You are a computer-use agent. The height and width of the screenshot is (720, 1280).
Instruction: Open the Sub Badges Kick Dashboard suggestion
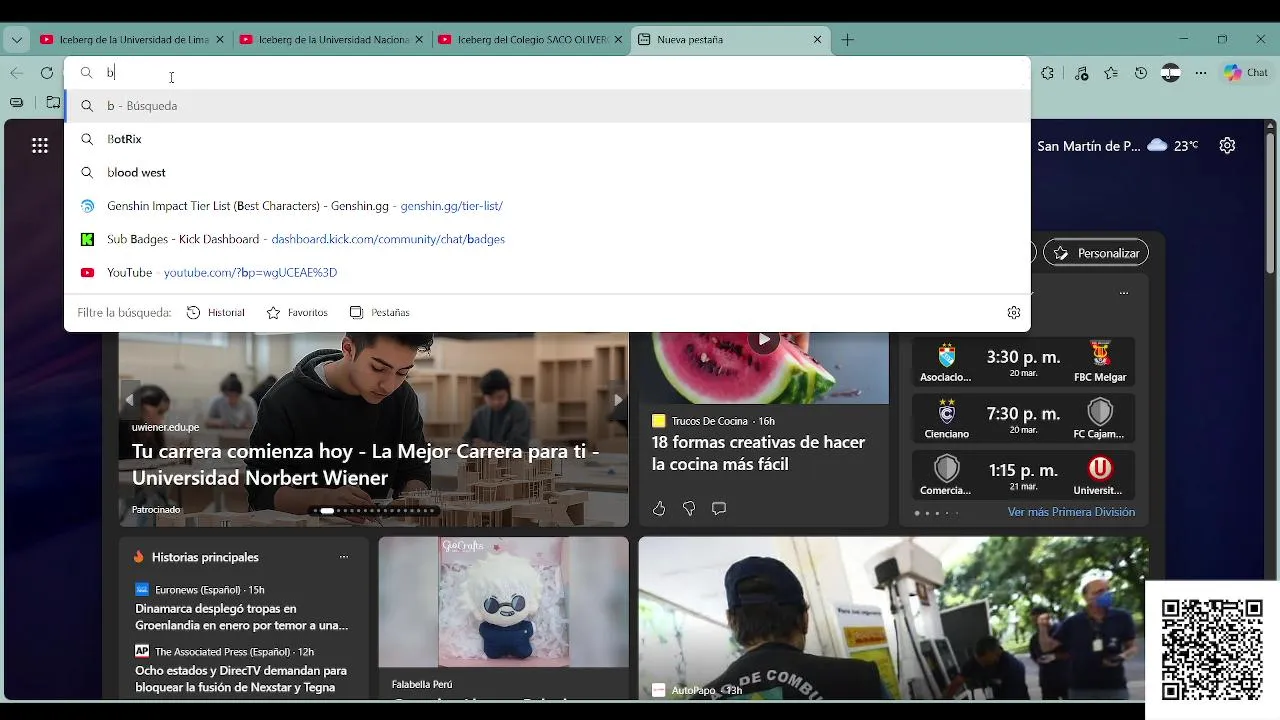coord(547,239)
